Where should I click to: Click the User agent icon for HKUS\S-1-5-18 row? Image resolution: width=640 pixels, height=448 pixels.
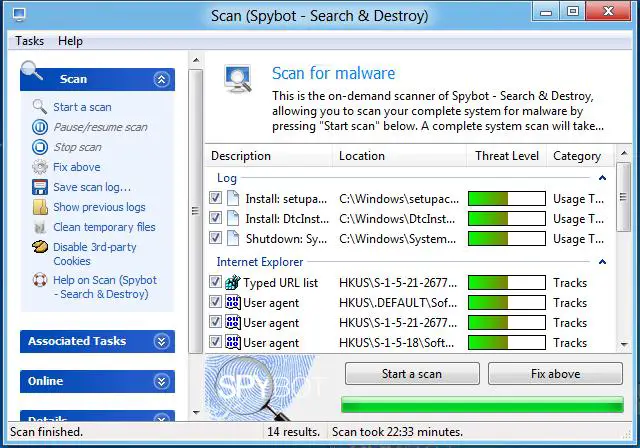click(x=233, y=342)
